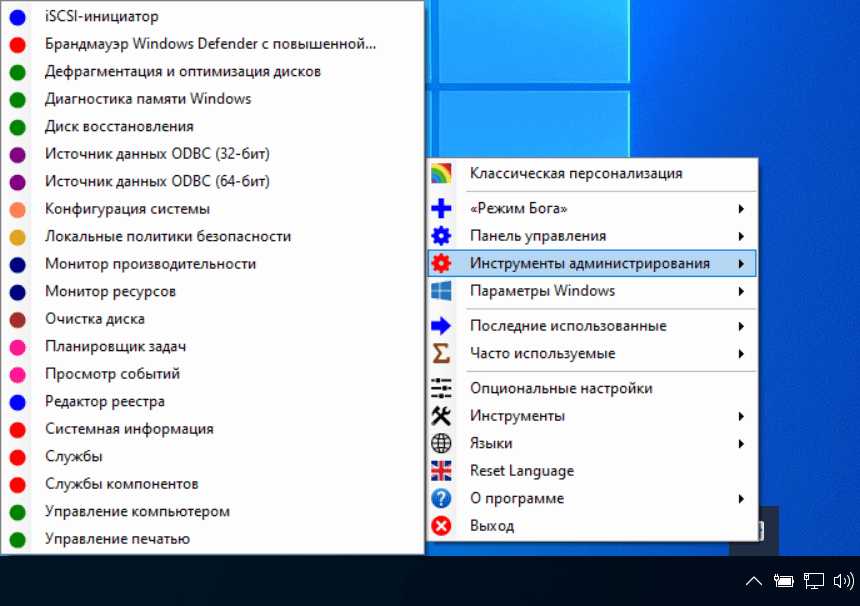This screenshot has height=606, width=860.
Task: Click the blue dot beside iSCSI-инициатор
Action: coord(18,17)
